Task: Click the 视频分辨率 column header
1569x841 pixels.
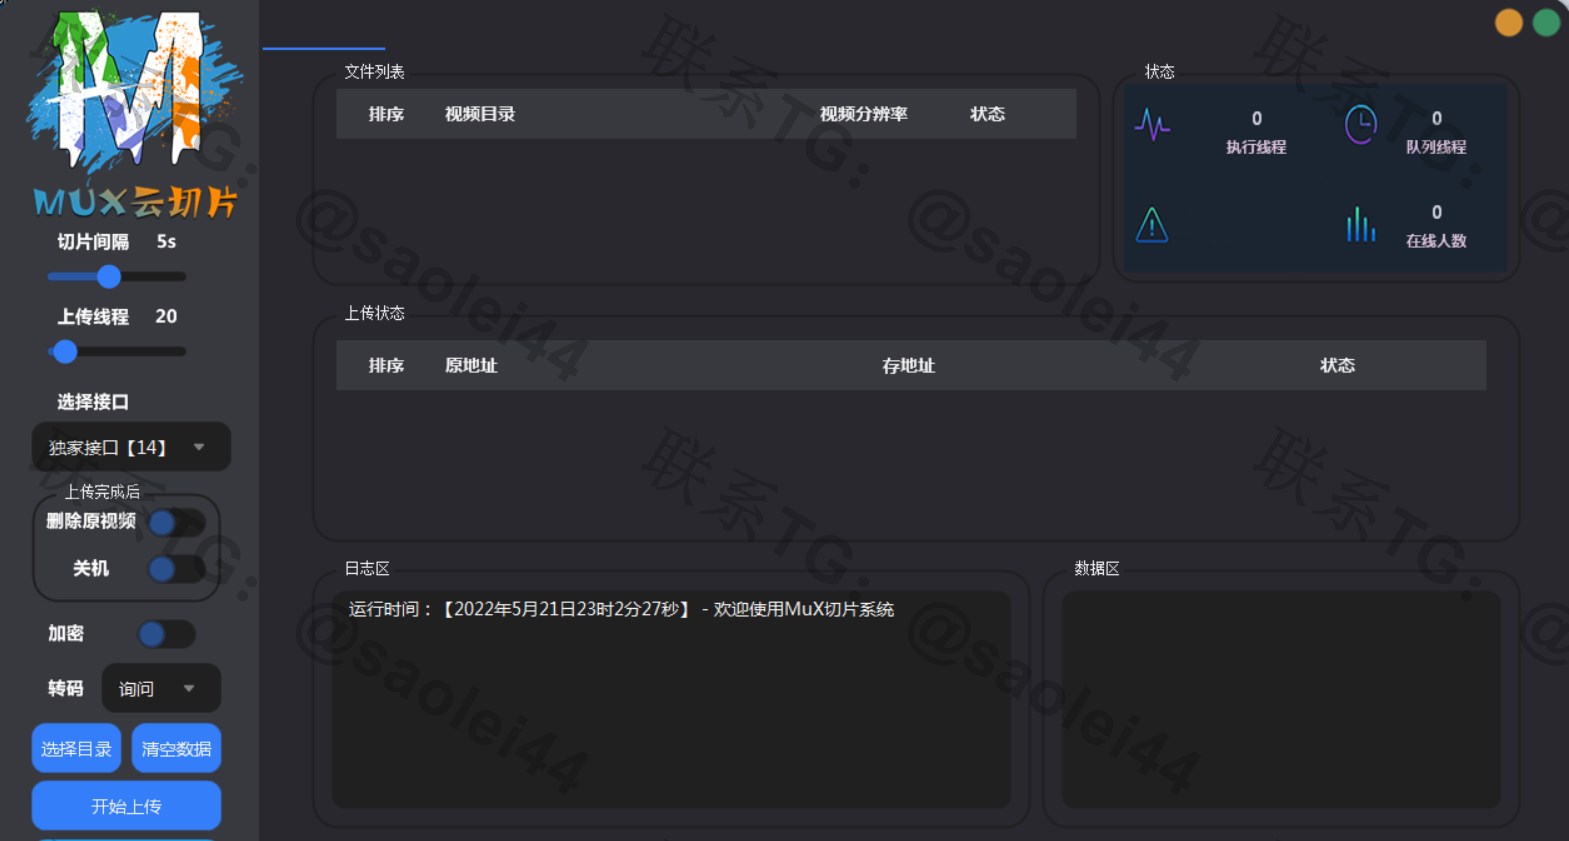Action: pyautogui.click(x=864, y=114)
